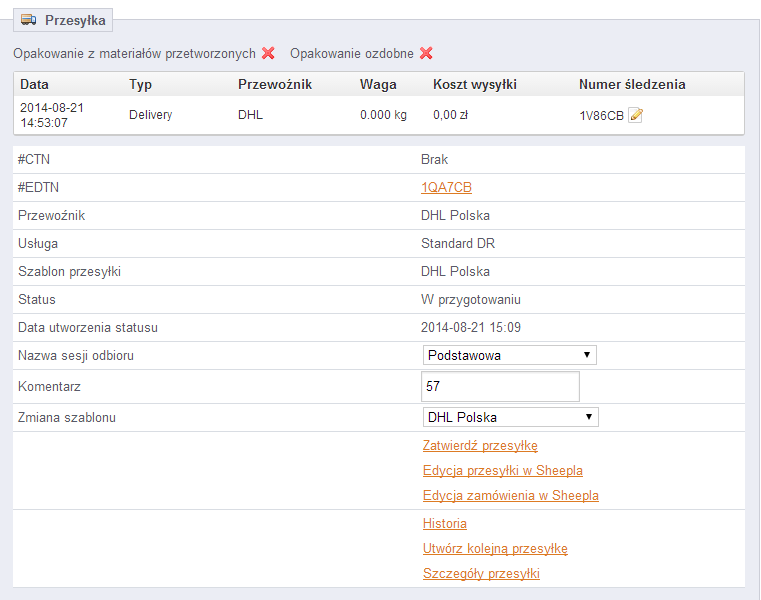Click the 0,00 zł shipping cost cell
Image resolution: width=761 pixels, height=600 pixels.
coord(450,115)
